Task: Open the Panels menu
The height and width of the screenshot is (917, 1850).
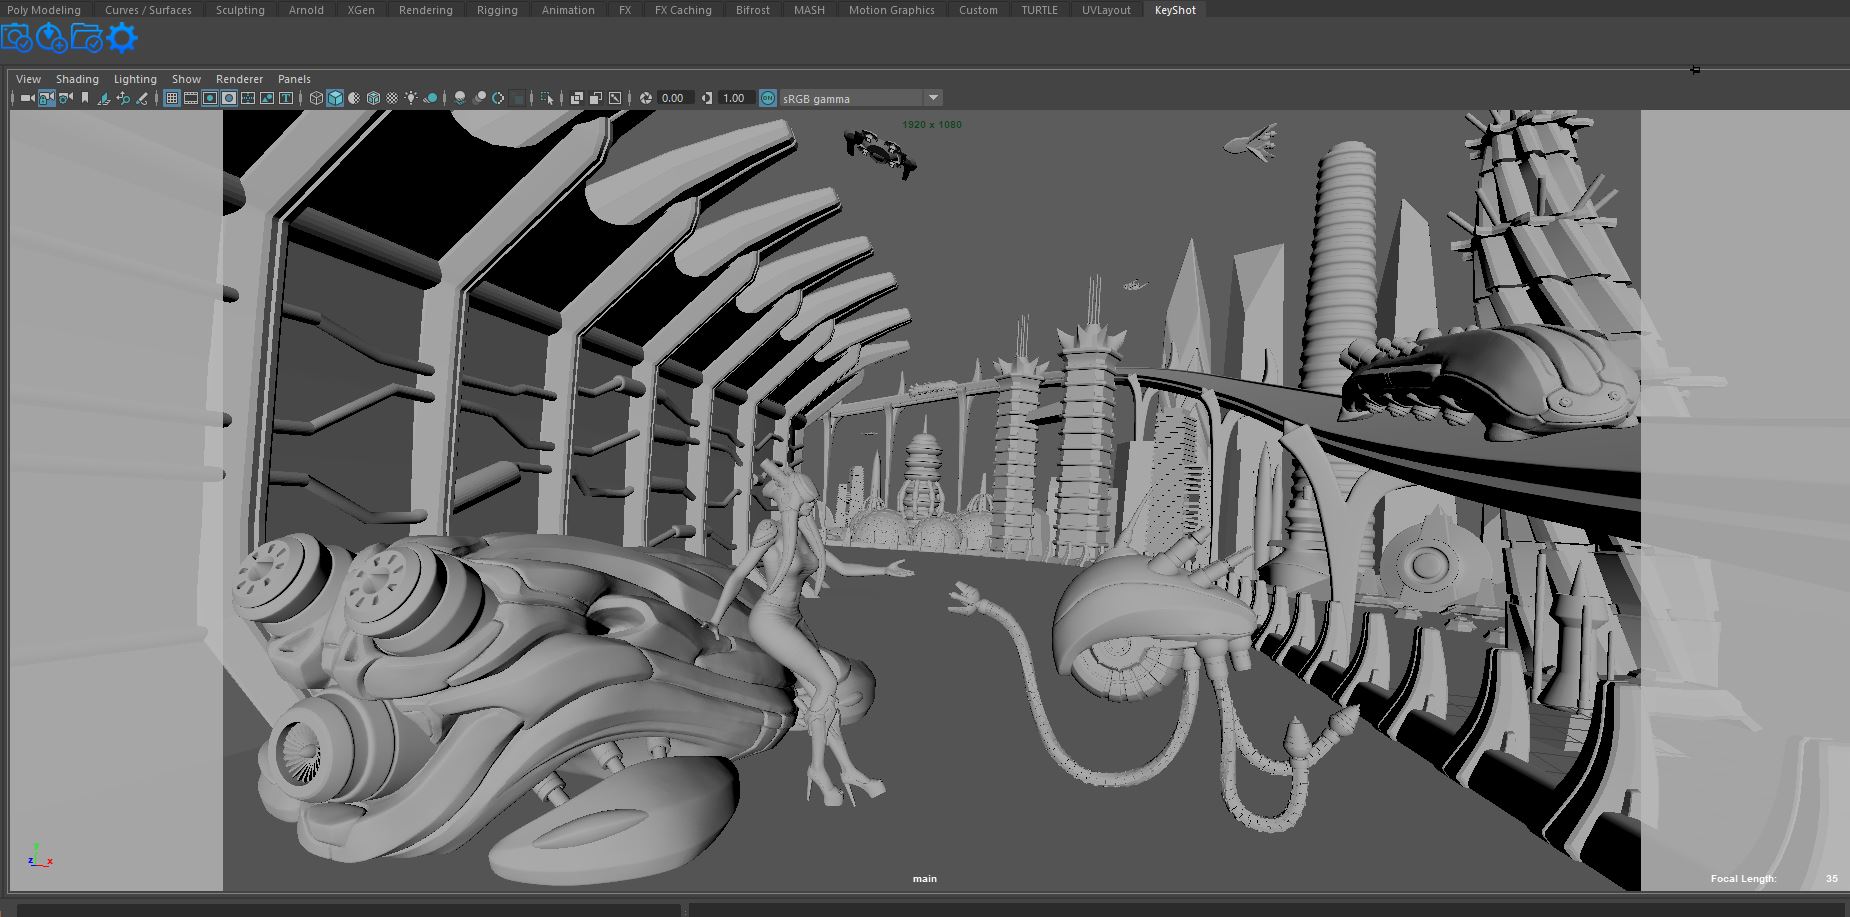Action: click(x=294, y=79)
